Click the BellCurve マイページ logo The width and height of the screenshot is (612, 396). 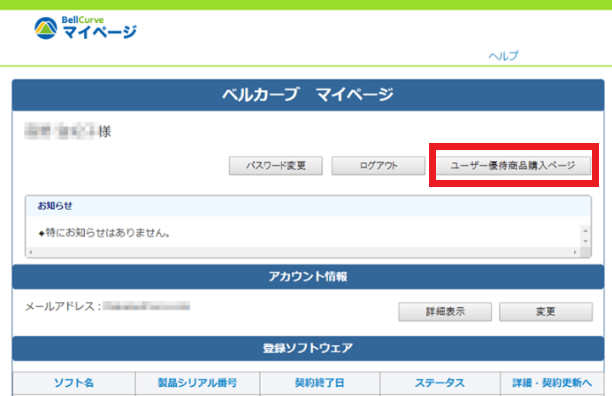click(x=85, y=28)
